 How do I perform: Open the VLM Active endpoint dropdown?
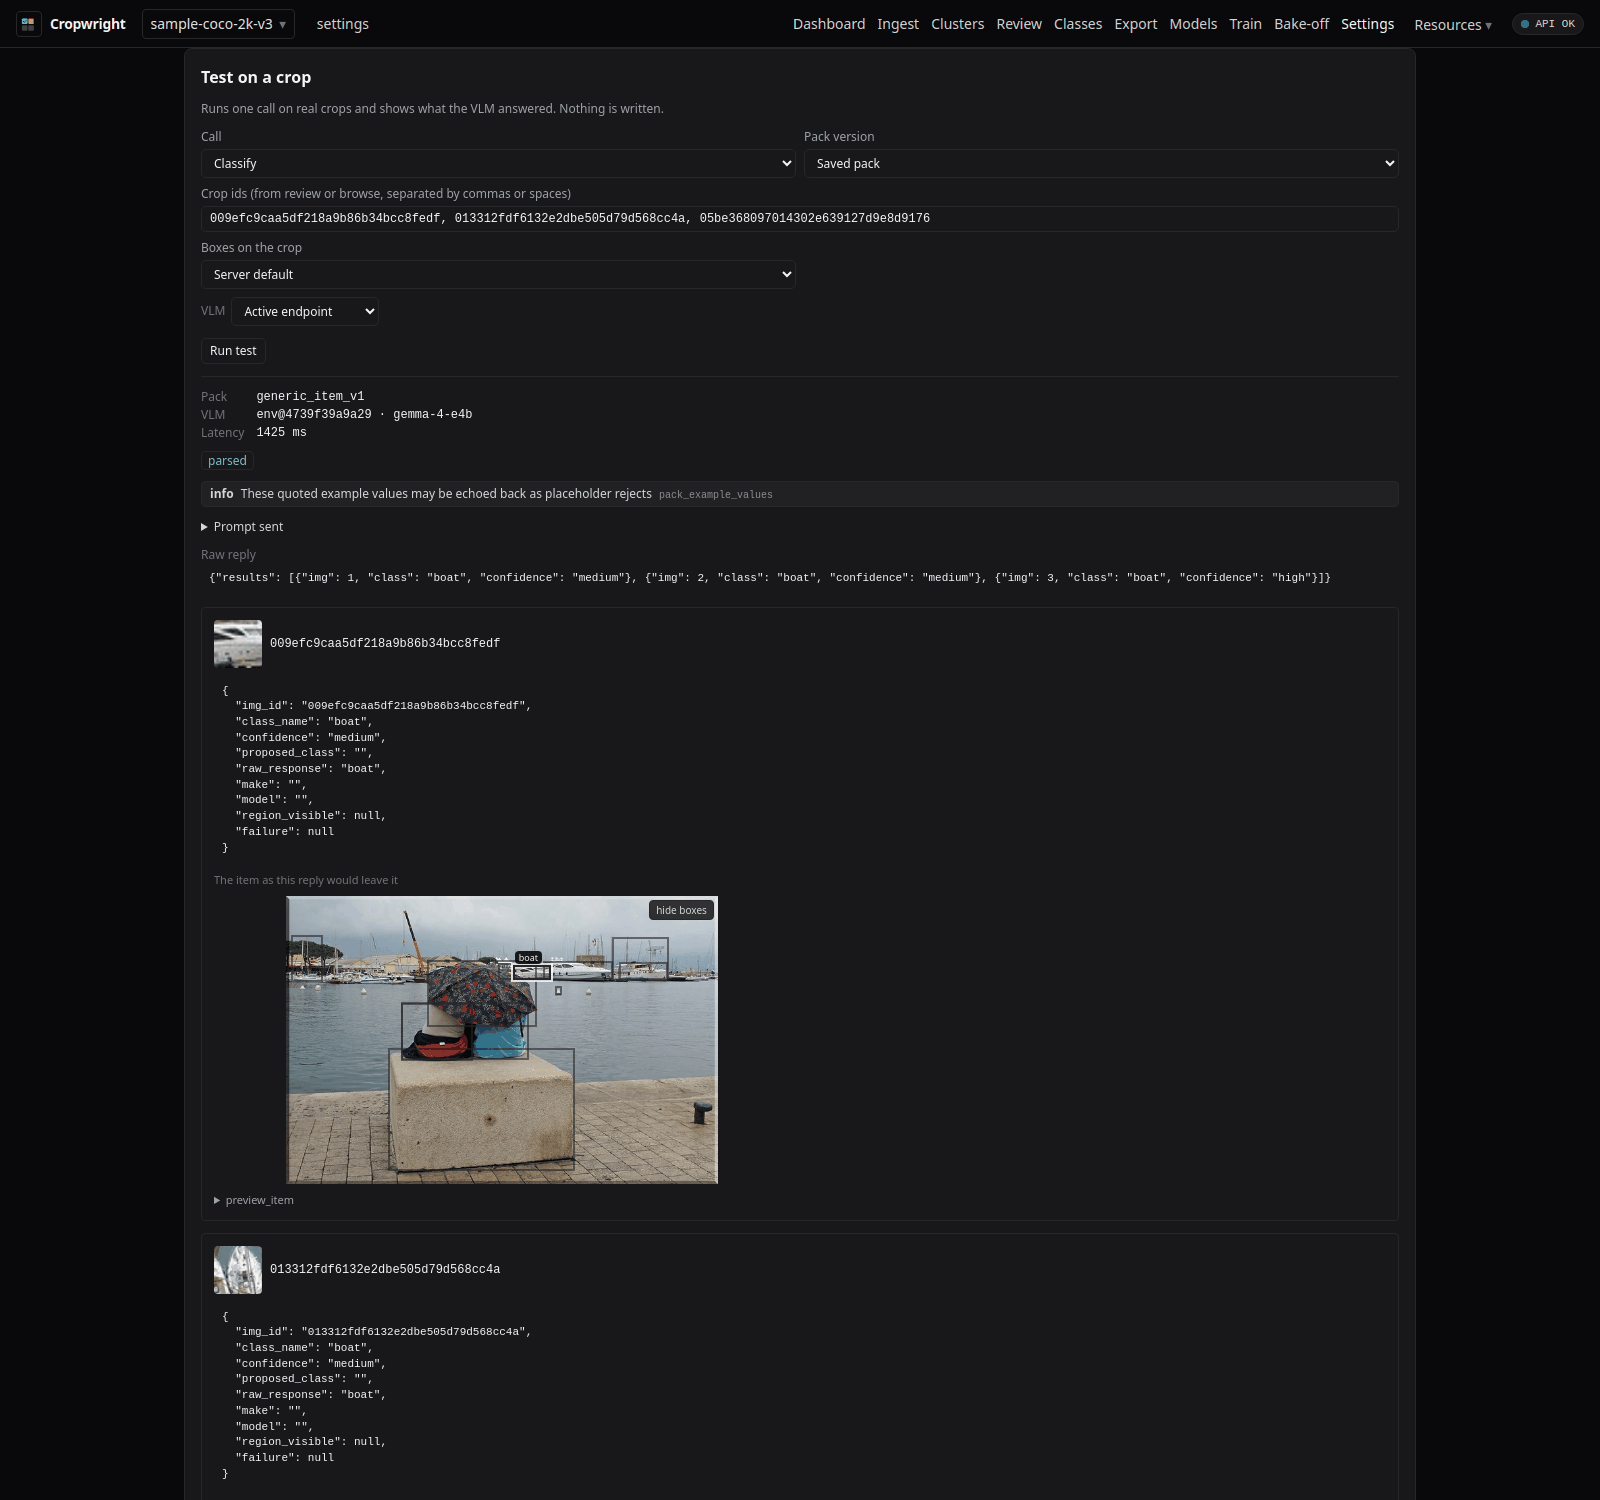(x=305, y=311)
